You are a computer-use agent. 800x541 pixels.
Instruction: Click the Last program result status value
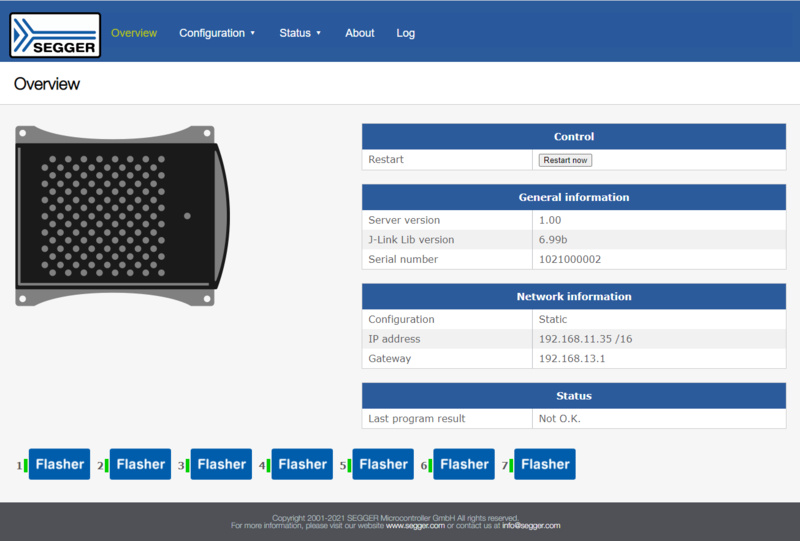[560, 418]
